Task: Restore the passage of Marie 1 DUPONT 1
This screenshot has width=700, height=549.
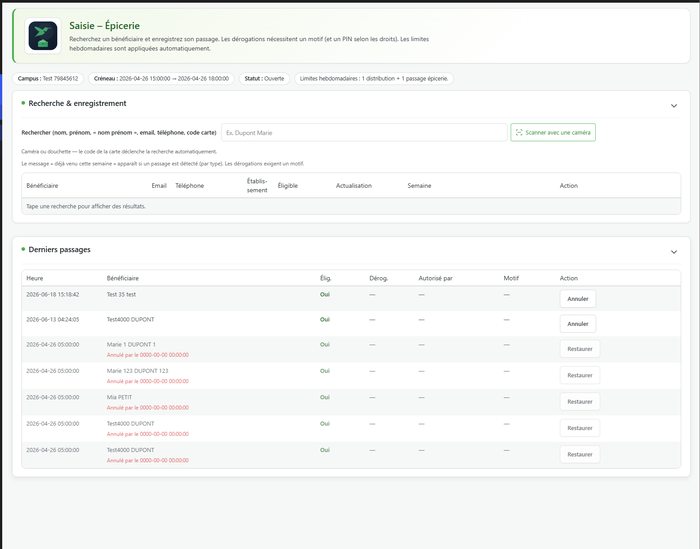Action: 579,349
